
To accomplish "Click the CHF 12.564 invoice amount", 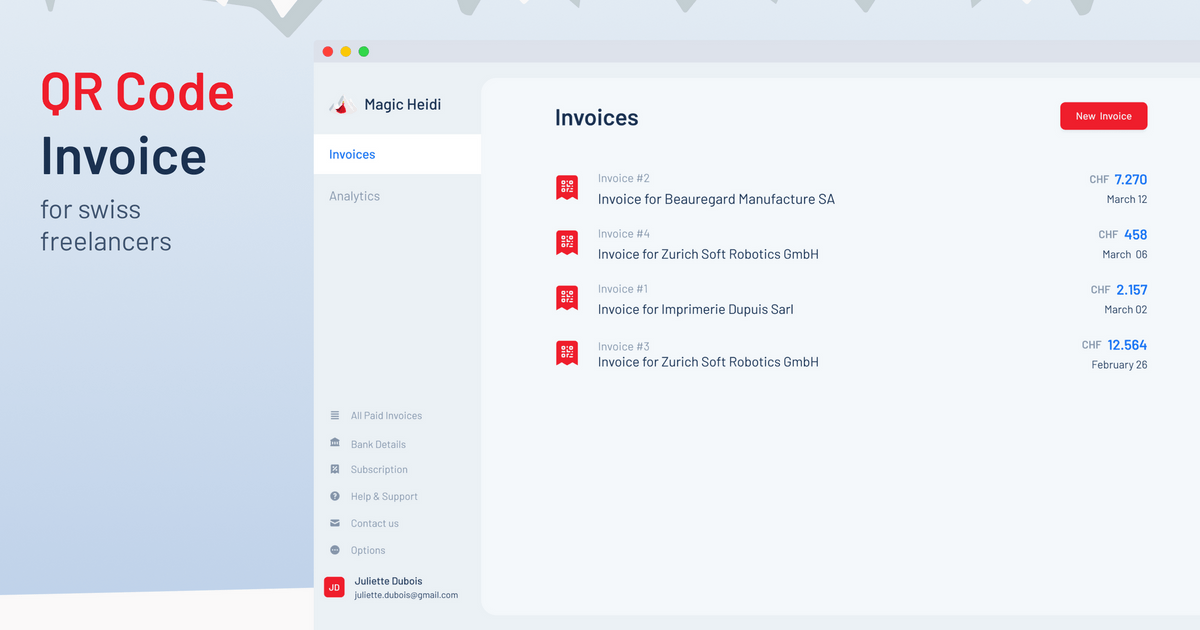I will tap(1126, 345).
